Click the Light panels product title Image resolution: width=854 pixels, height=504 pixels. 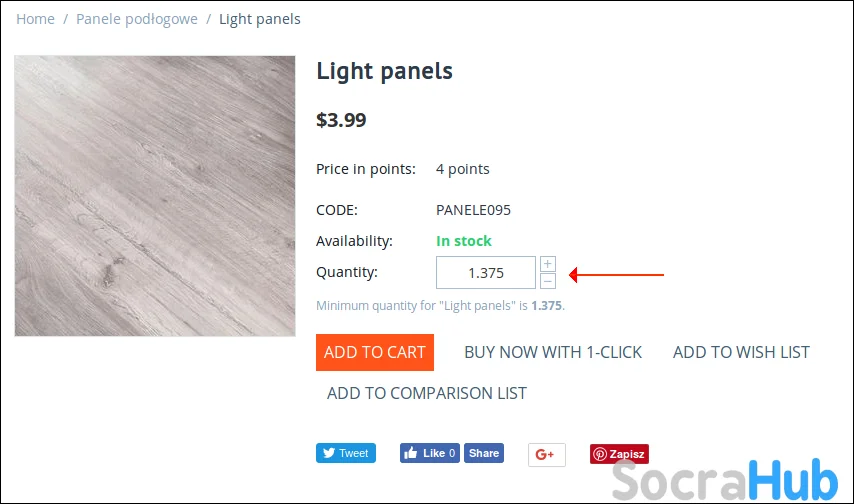[x=384, y=71]
